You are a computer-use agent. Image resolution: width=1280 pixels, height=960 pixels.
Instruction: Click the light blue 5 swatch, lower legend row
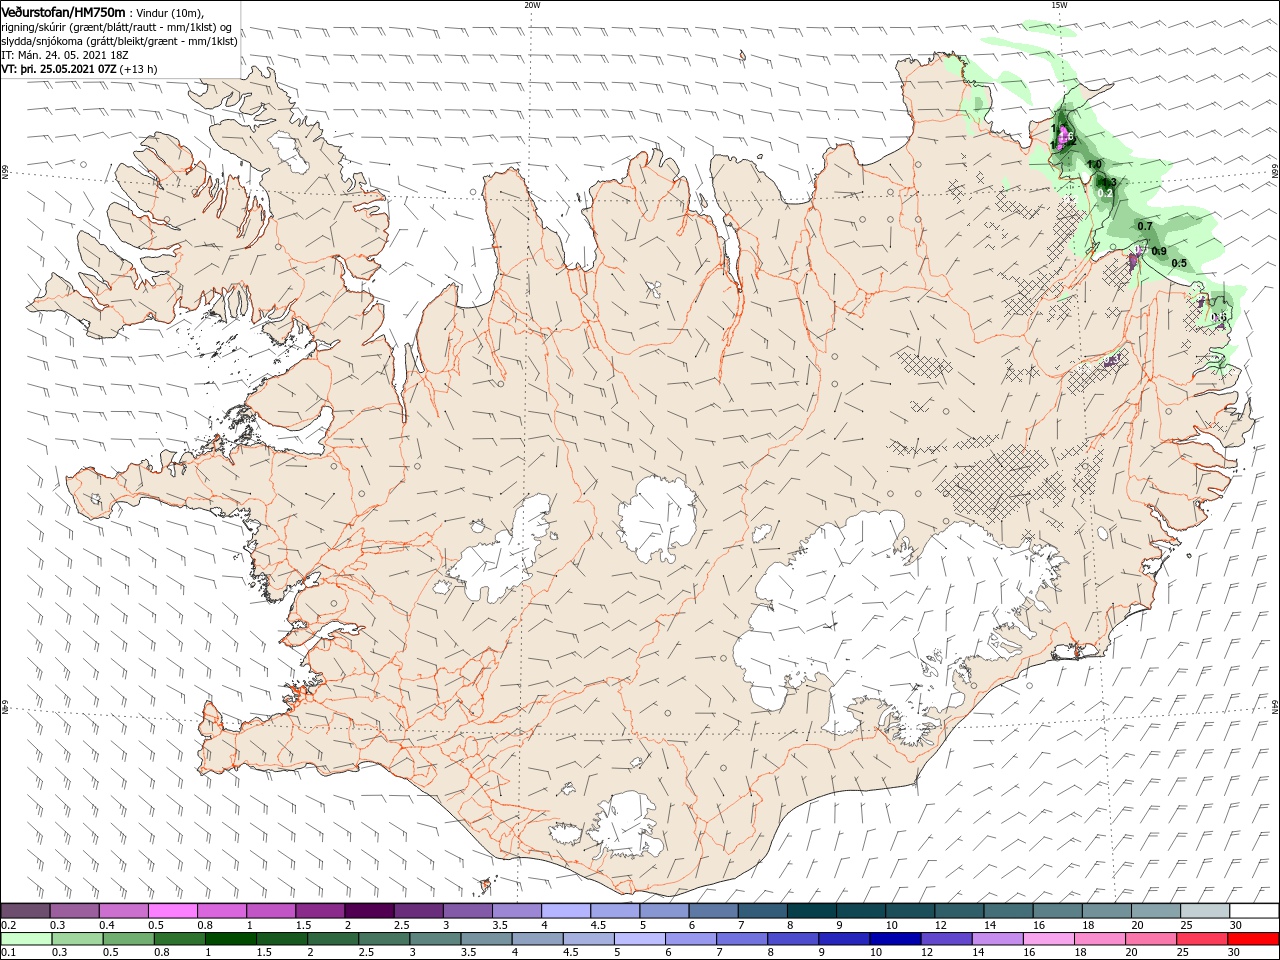(x=640, y=939)
